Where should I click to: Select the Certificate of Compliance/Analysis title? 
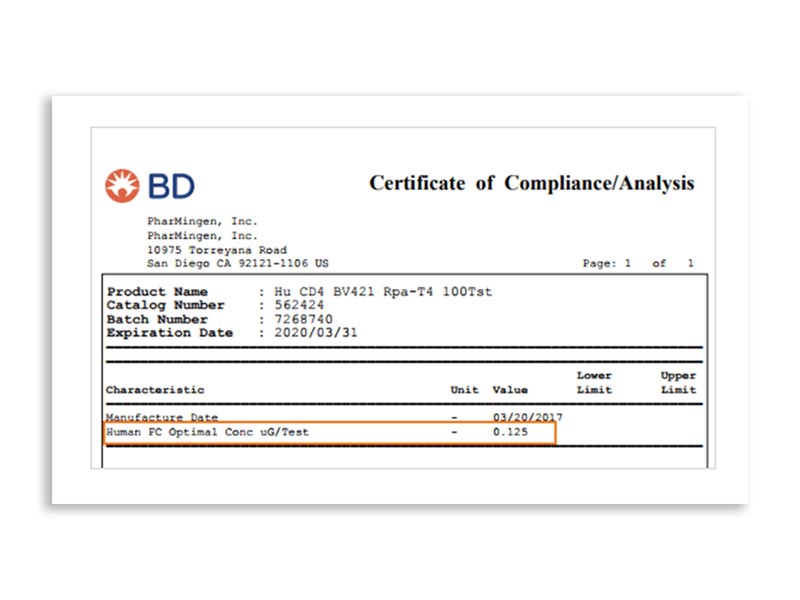coord(531,183)
